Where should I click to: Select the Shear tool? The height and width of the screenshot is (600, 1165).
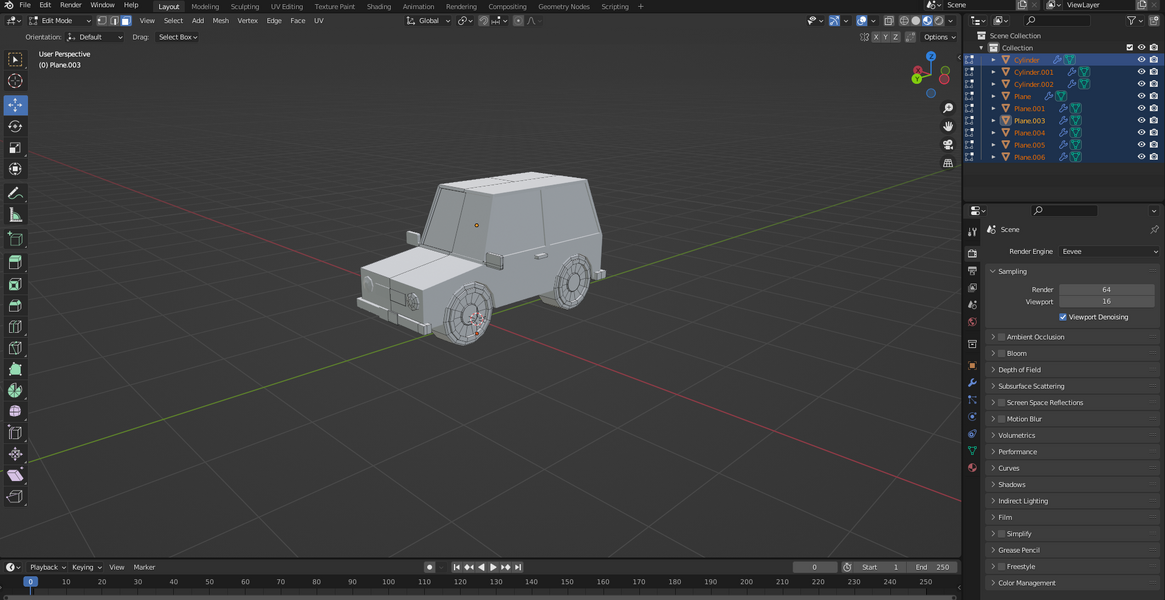pyautogui.click(x=15, y=475)
